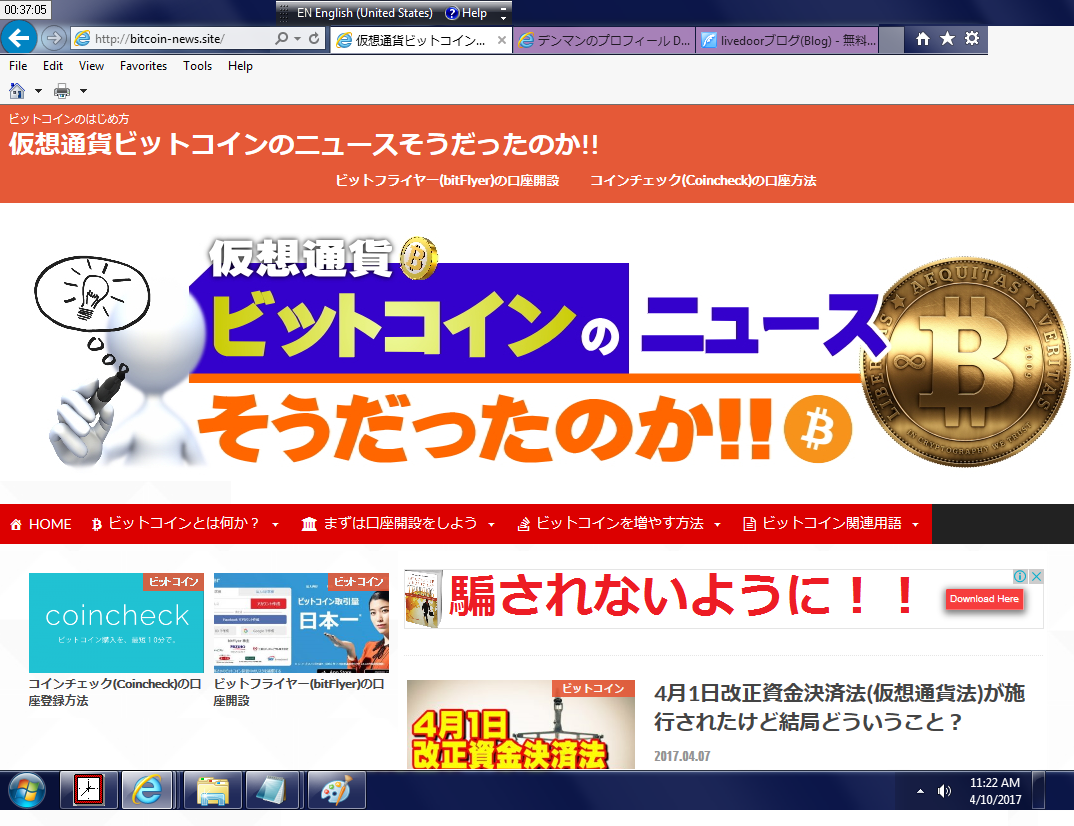Click the volume speaker tray icon
The height and width of the screenshot is (826, 1074).
[x=945, y=791]
